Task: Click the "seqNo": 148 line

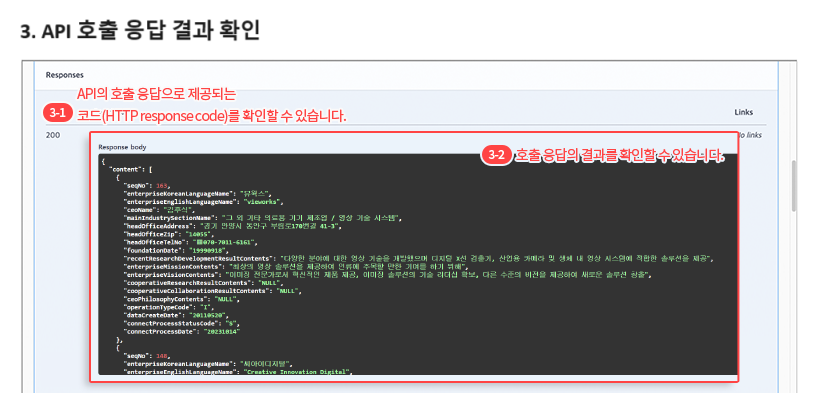Action: pos(147,356)
